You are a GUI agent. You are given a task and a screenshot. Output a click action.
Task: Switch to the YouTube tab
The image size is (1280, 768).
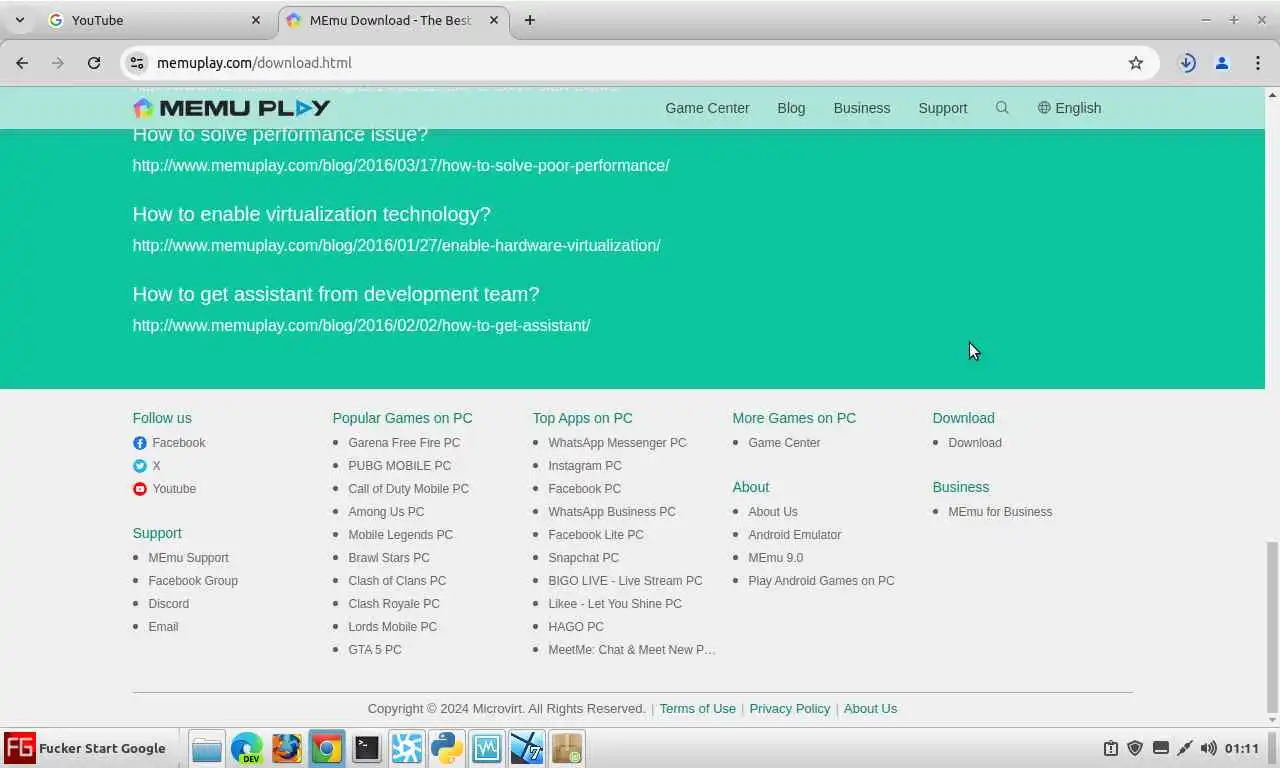click(155, 20)
